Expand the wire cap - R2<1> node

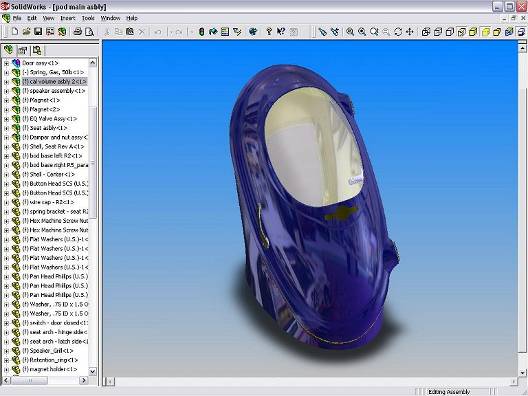[x=6, y=202]
